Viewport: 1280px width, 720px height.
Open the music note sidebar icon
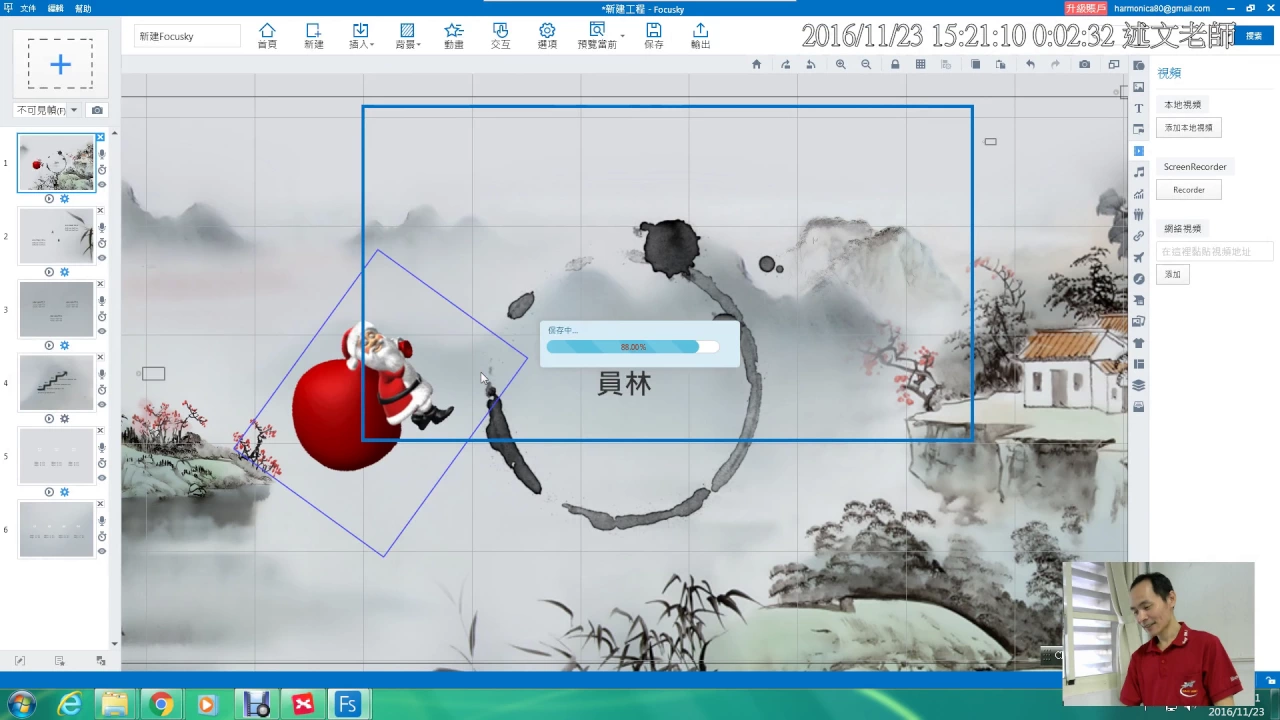pyautogui.click(x=1138, y=172)
